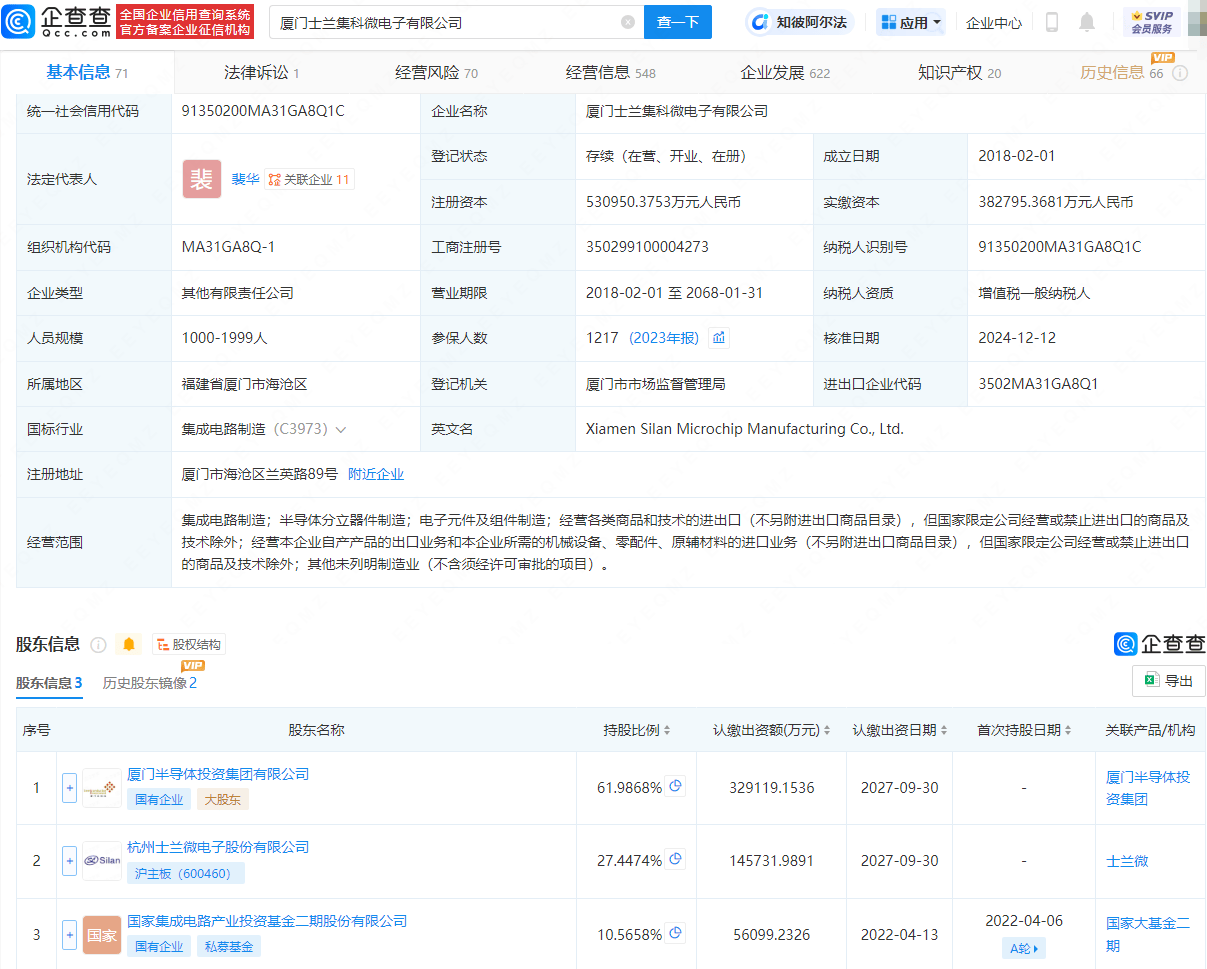Open 杭州士兰微电子股份有限公司 shareholder link
Viewport: 1207px width, 969px height.
point(218,847)
